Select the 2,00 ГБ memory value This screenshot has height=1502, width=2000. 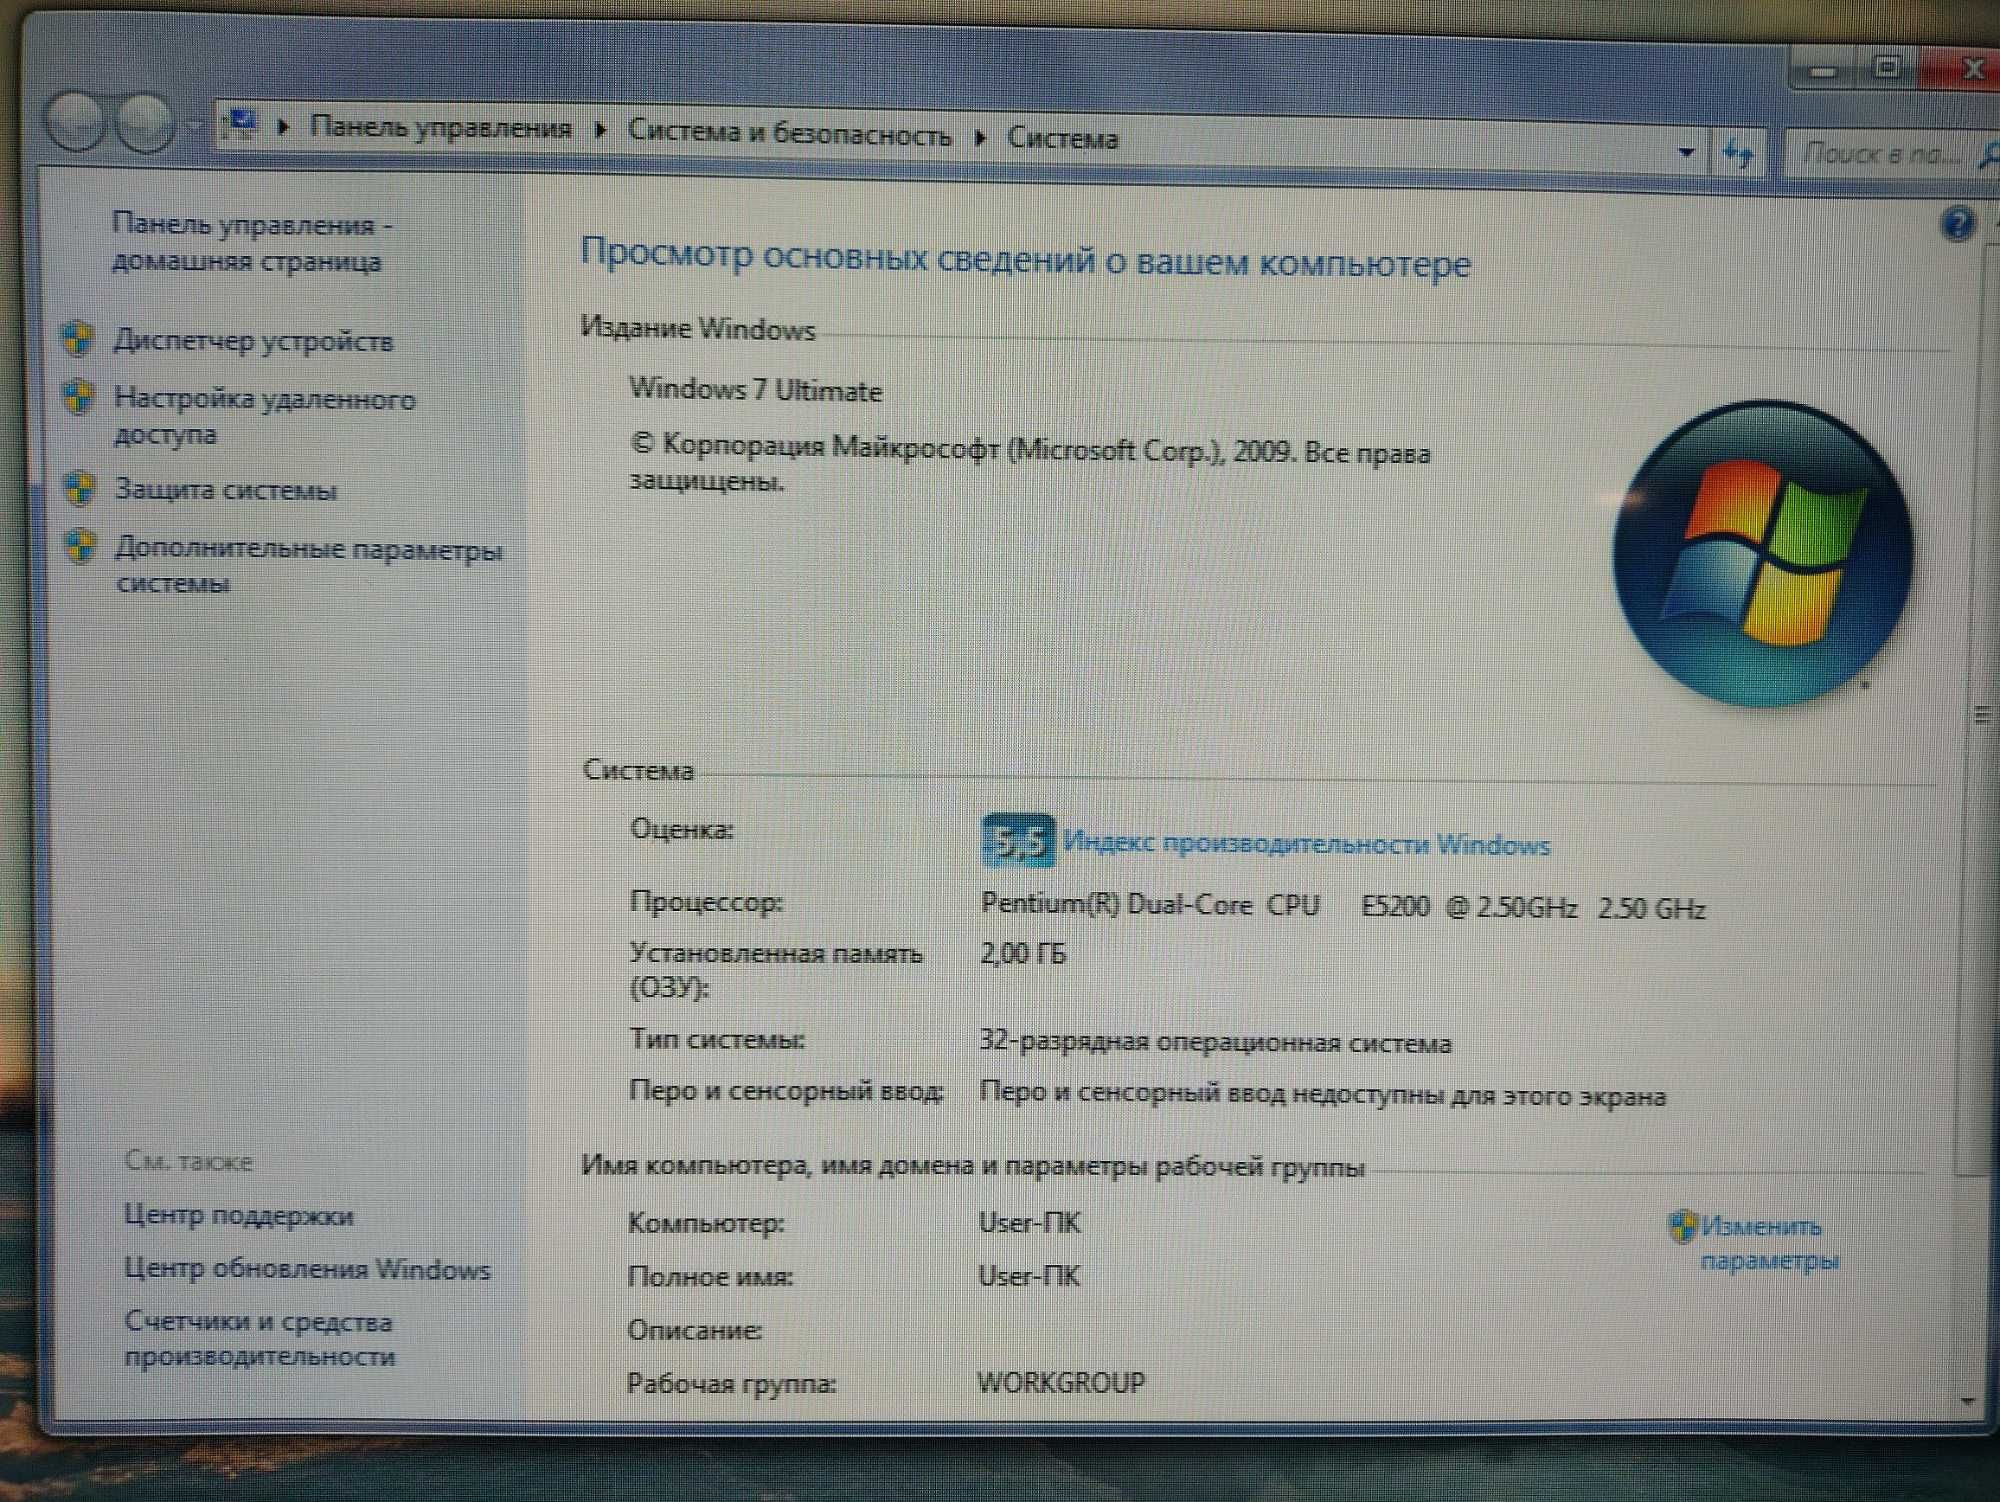[1023, 953]
